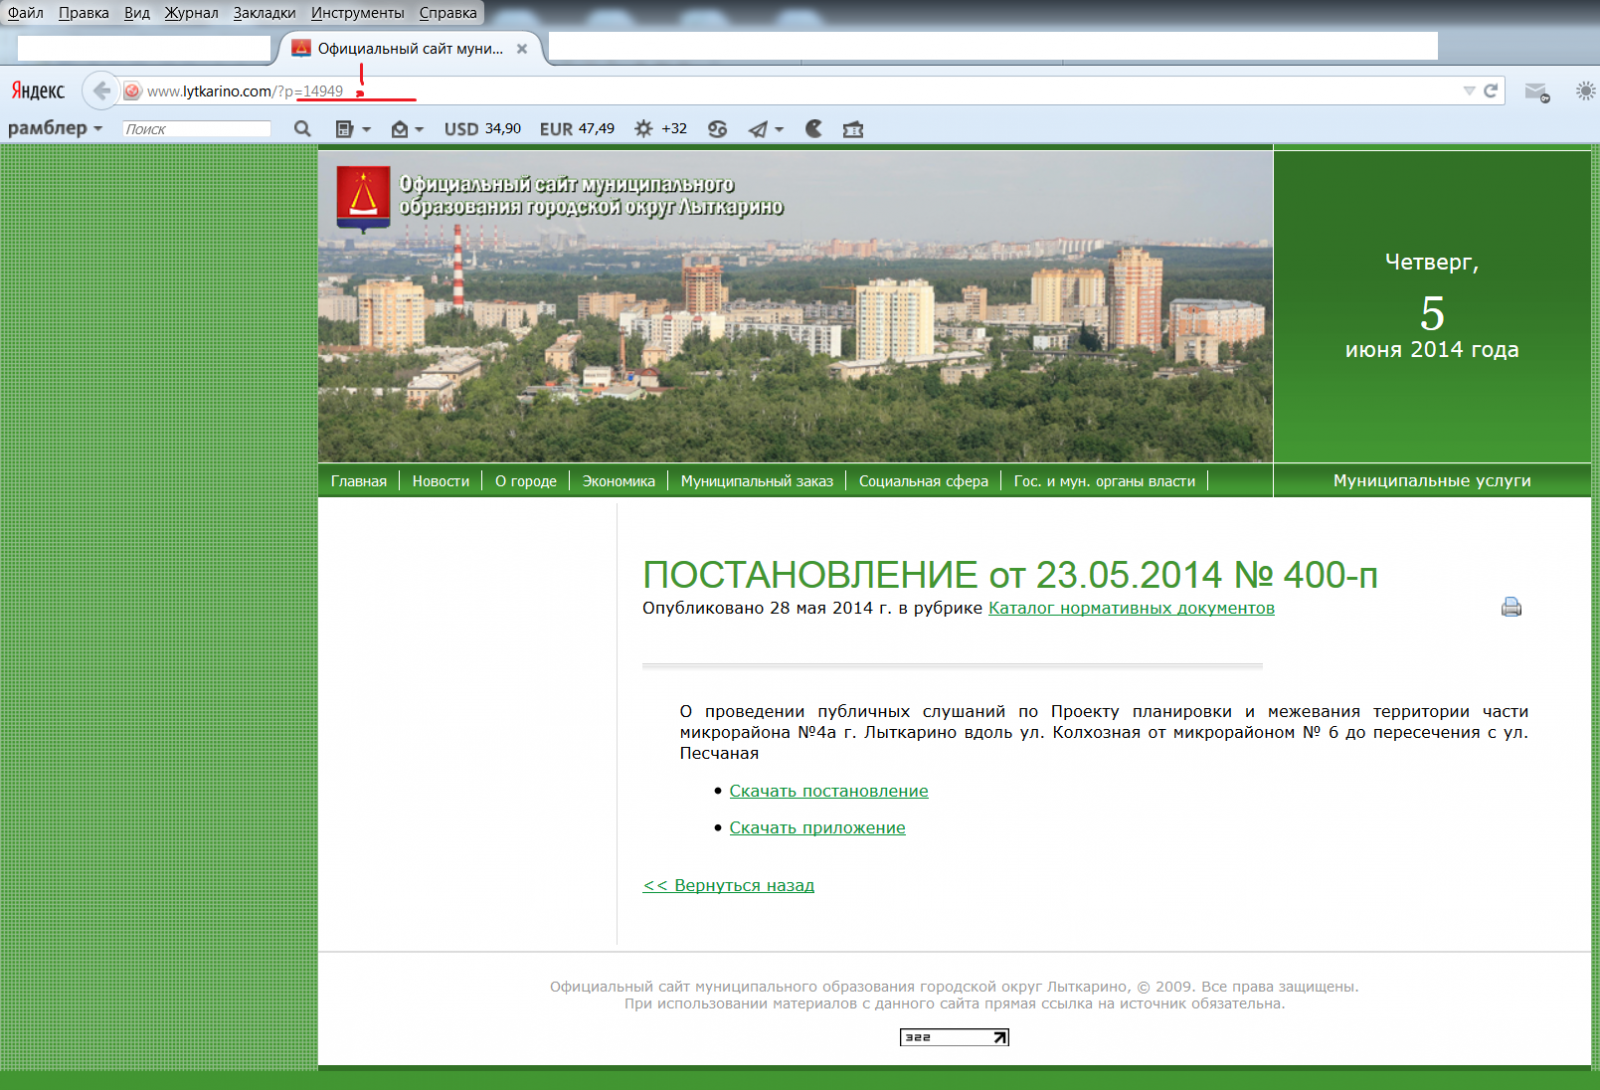Image resolution: width=1600 pixels, height=1090 pixels.
Task: Close the Официальный сайт tab
Action: 522,48
